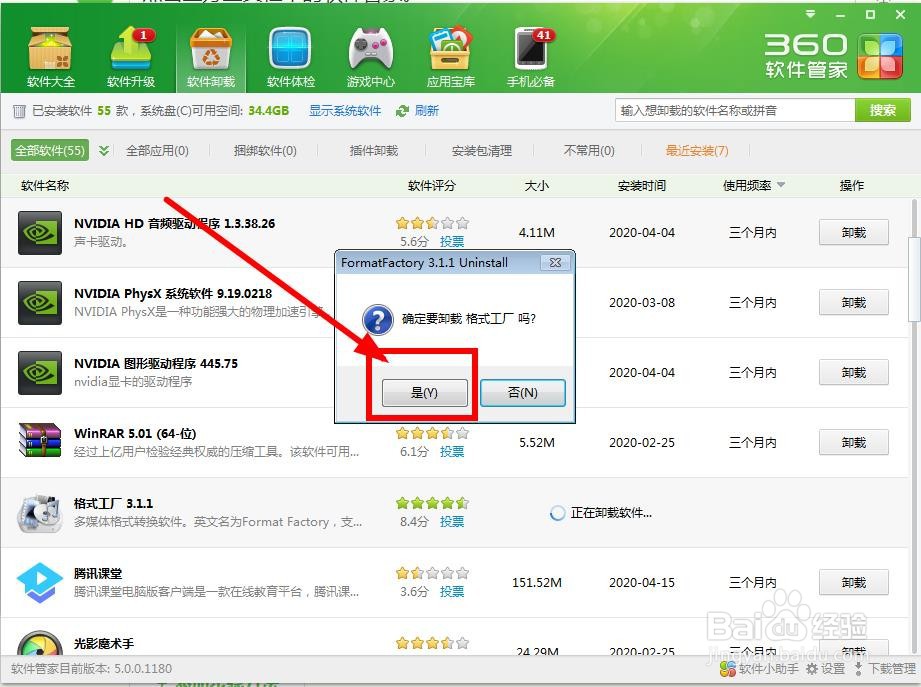Close the FormatFactory Uninstall dialog

click(x=555, y=262)
